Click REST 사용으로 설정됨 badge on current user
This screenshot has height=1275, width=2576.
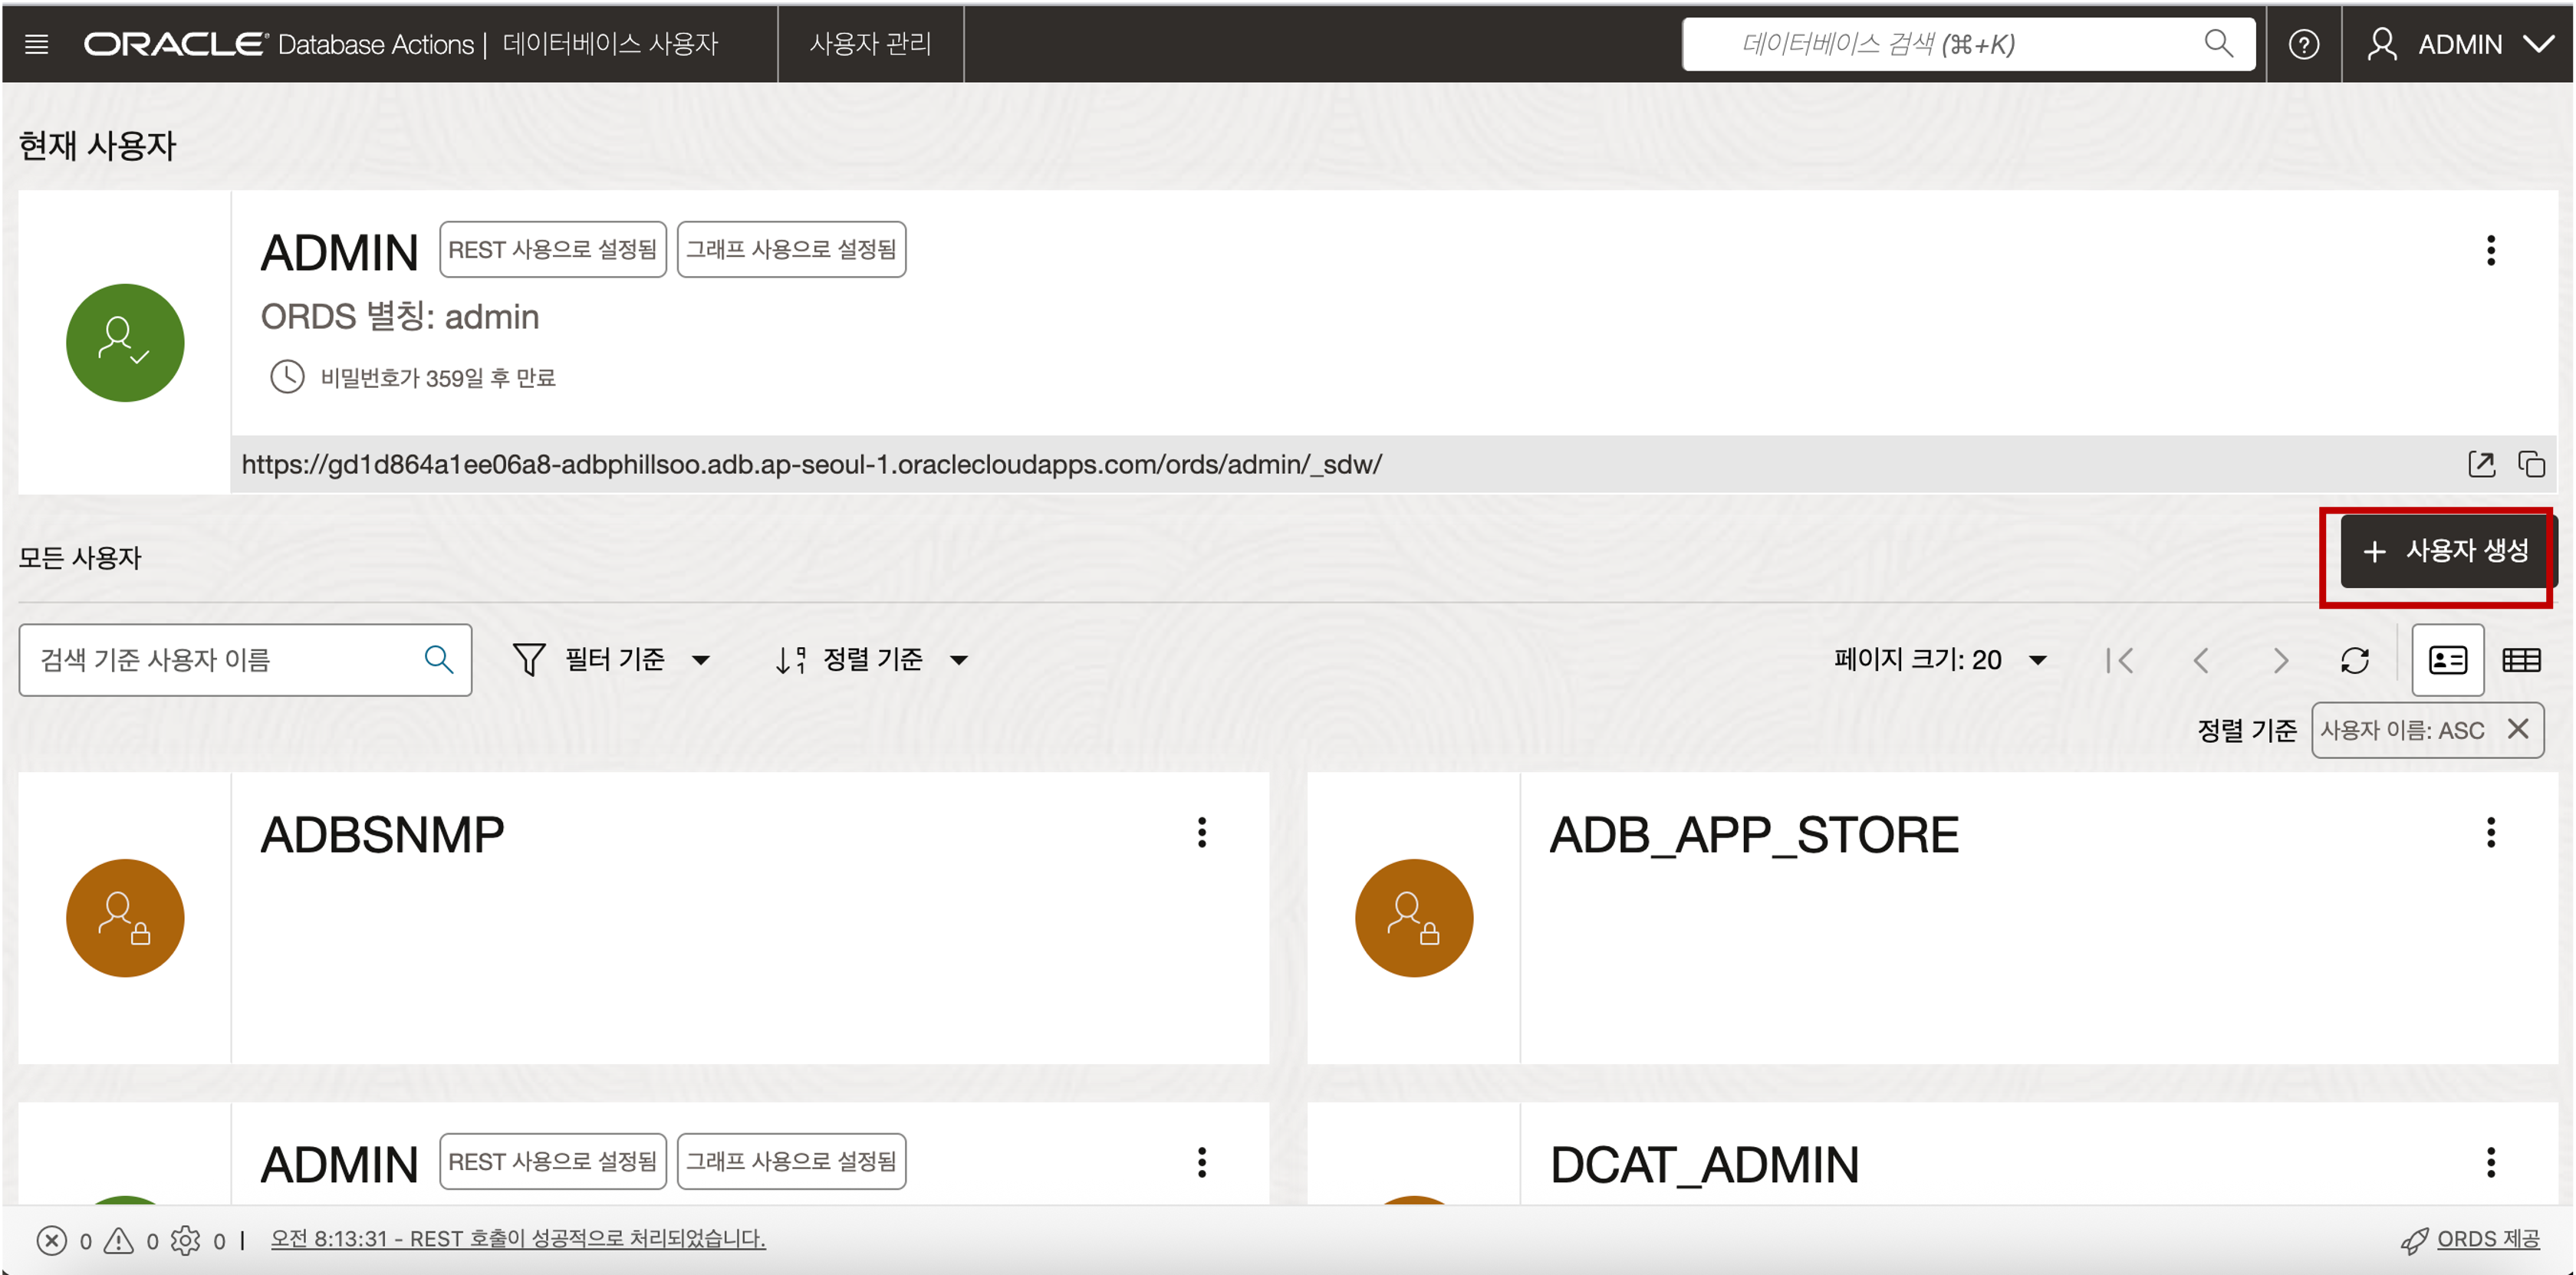coord(552,249)
